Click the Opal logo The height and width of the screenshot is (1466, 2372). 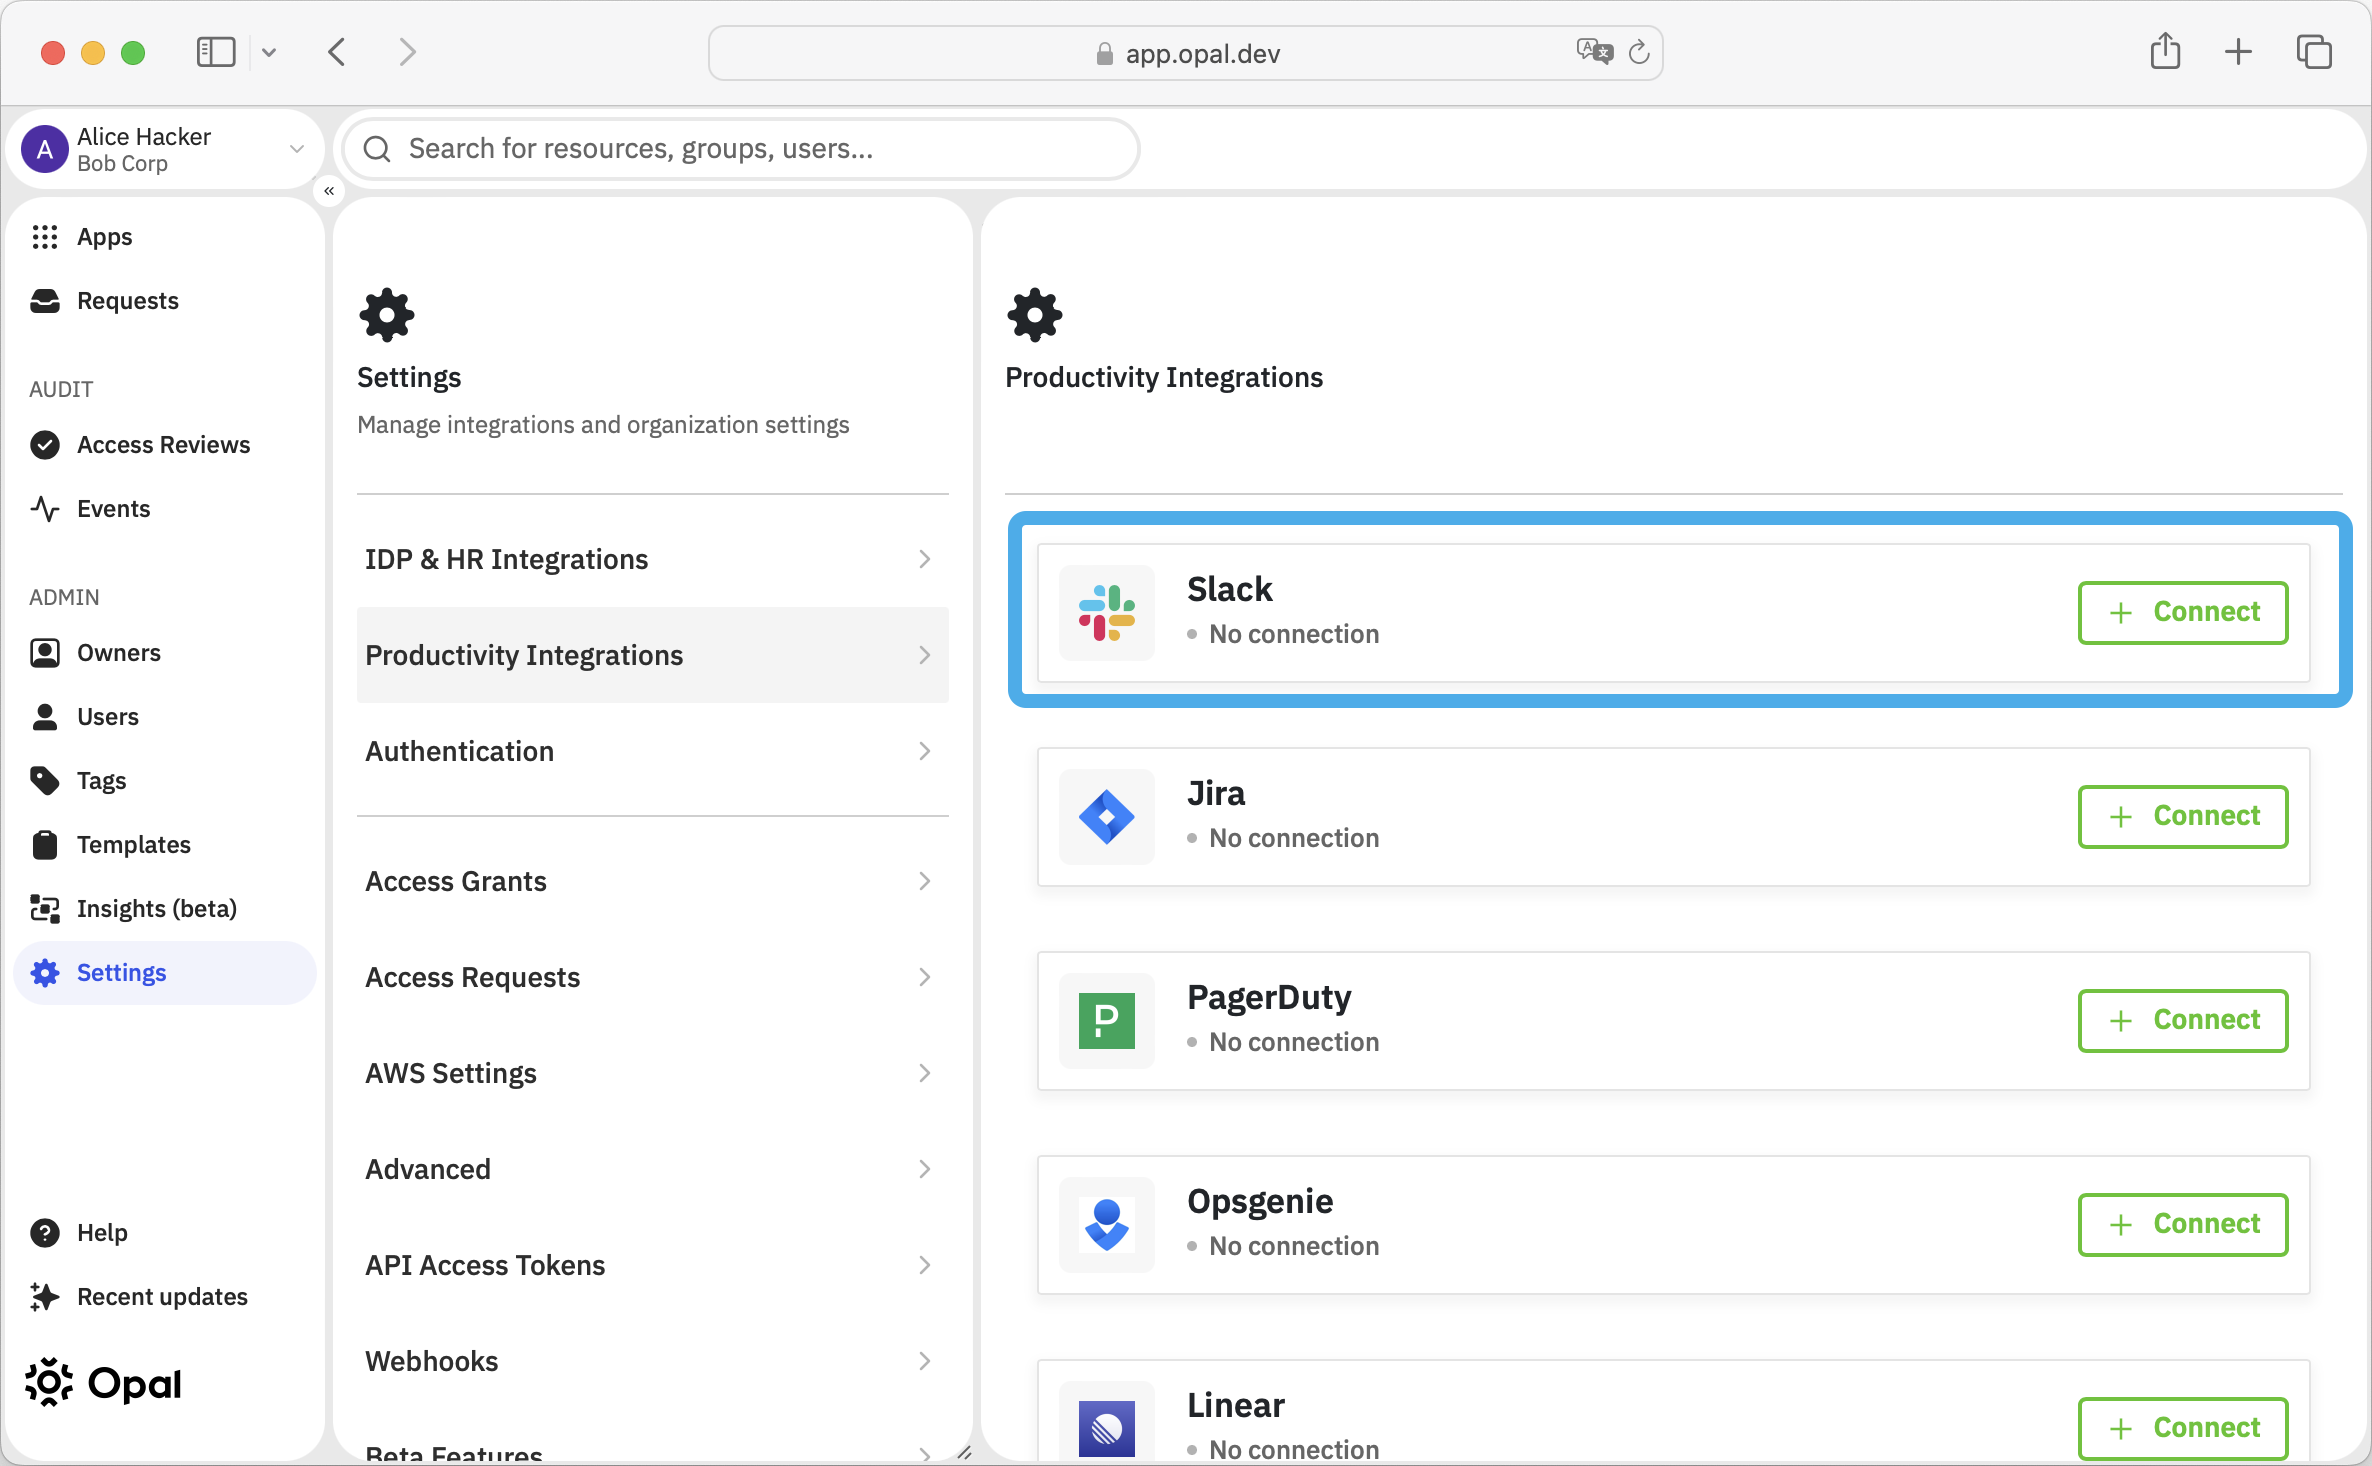tap(103, 1384)
